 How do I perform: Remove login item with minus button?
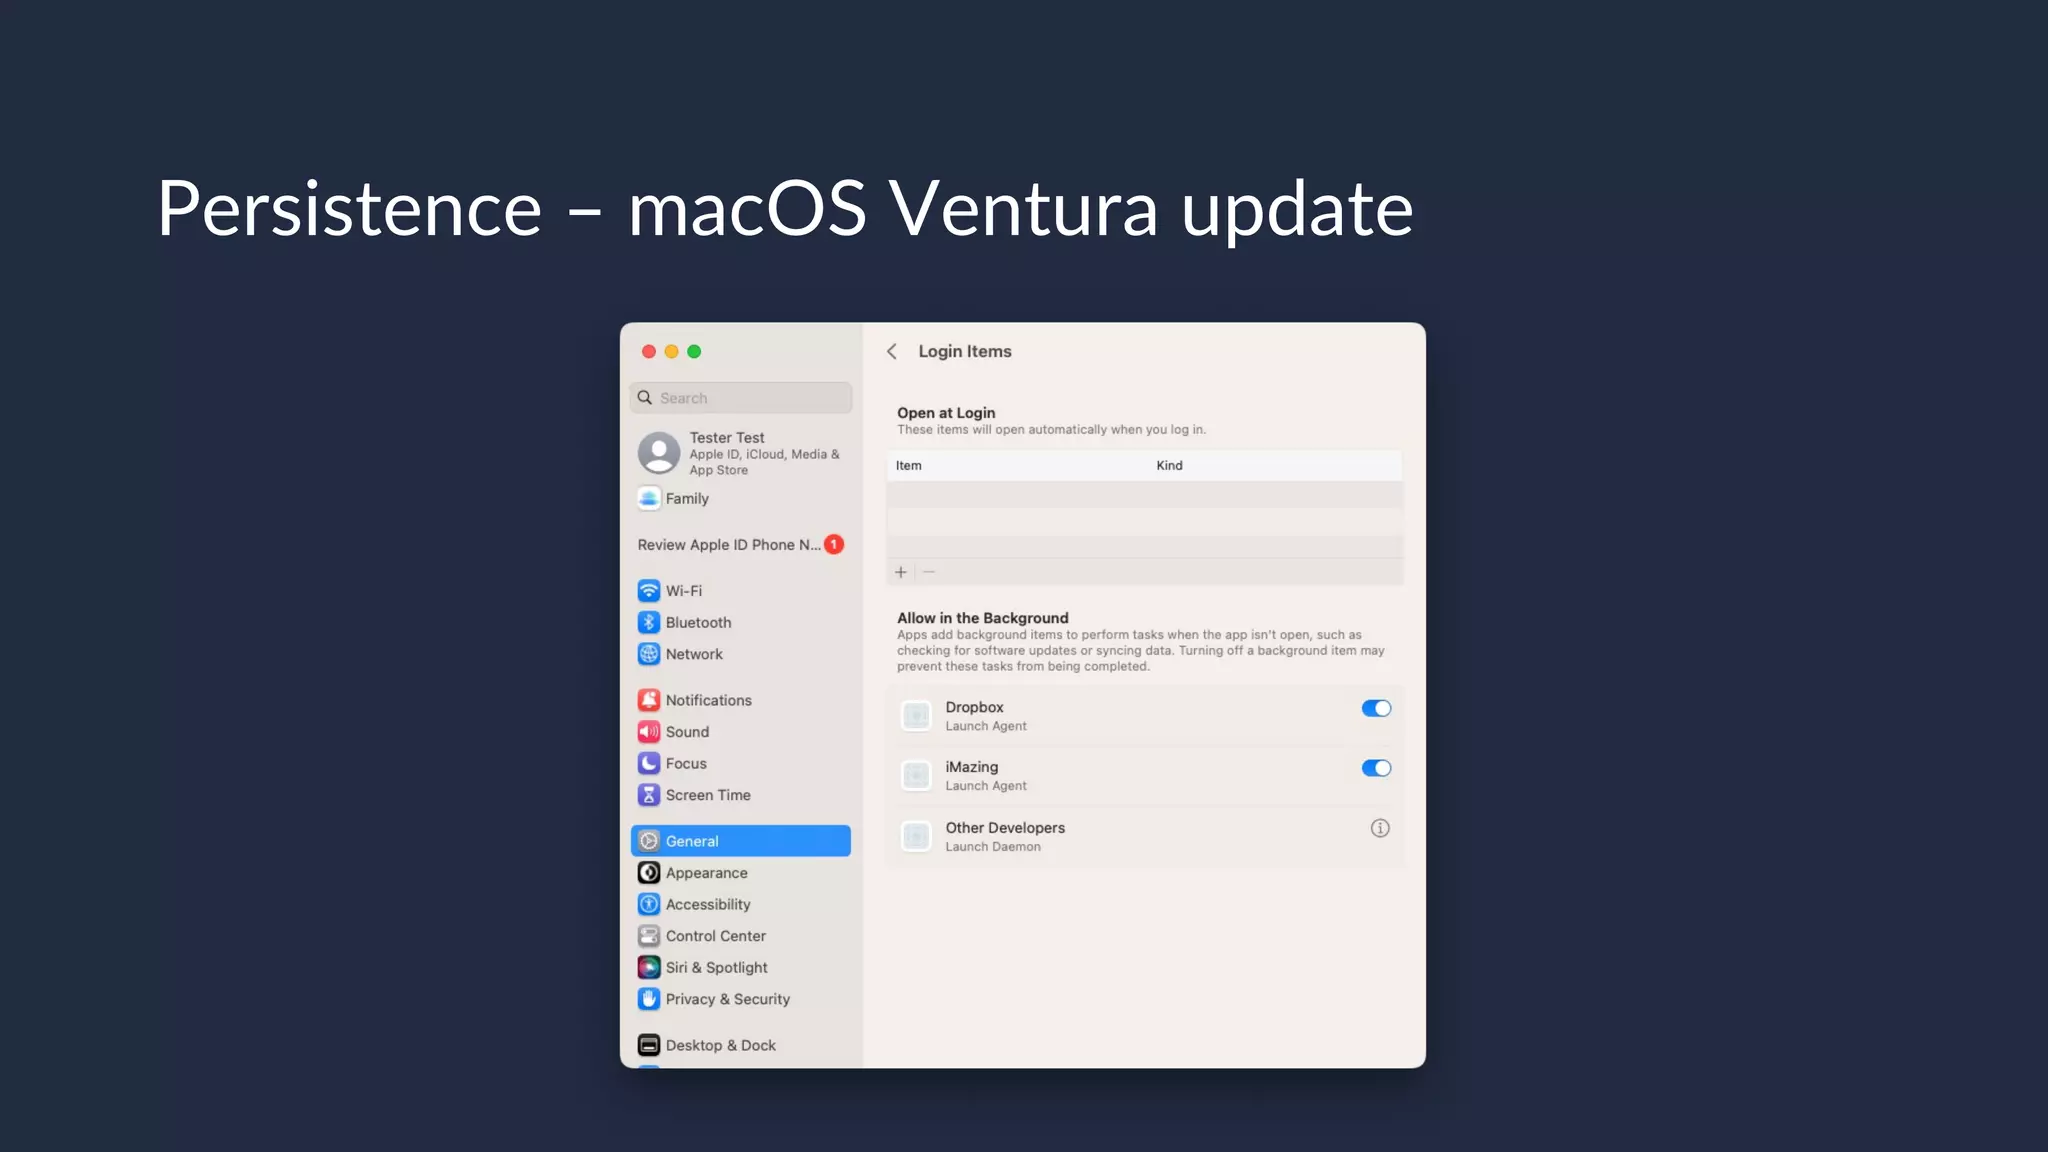(x=929, y=572)
